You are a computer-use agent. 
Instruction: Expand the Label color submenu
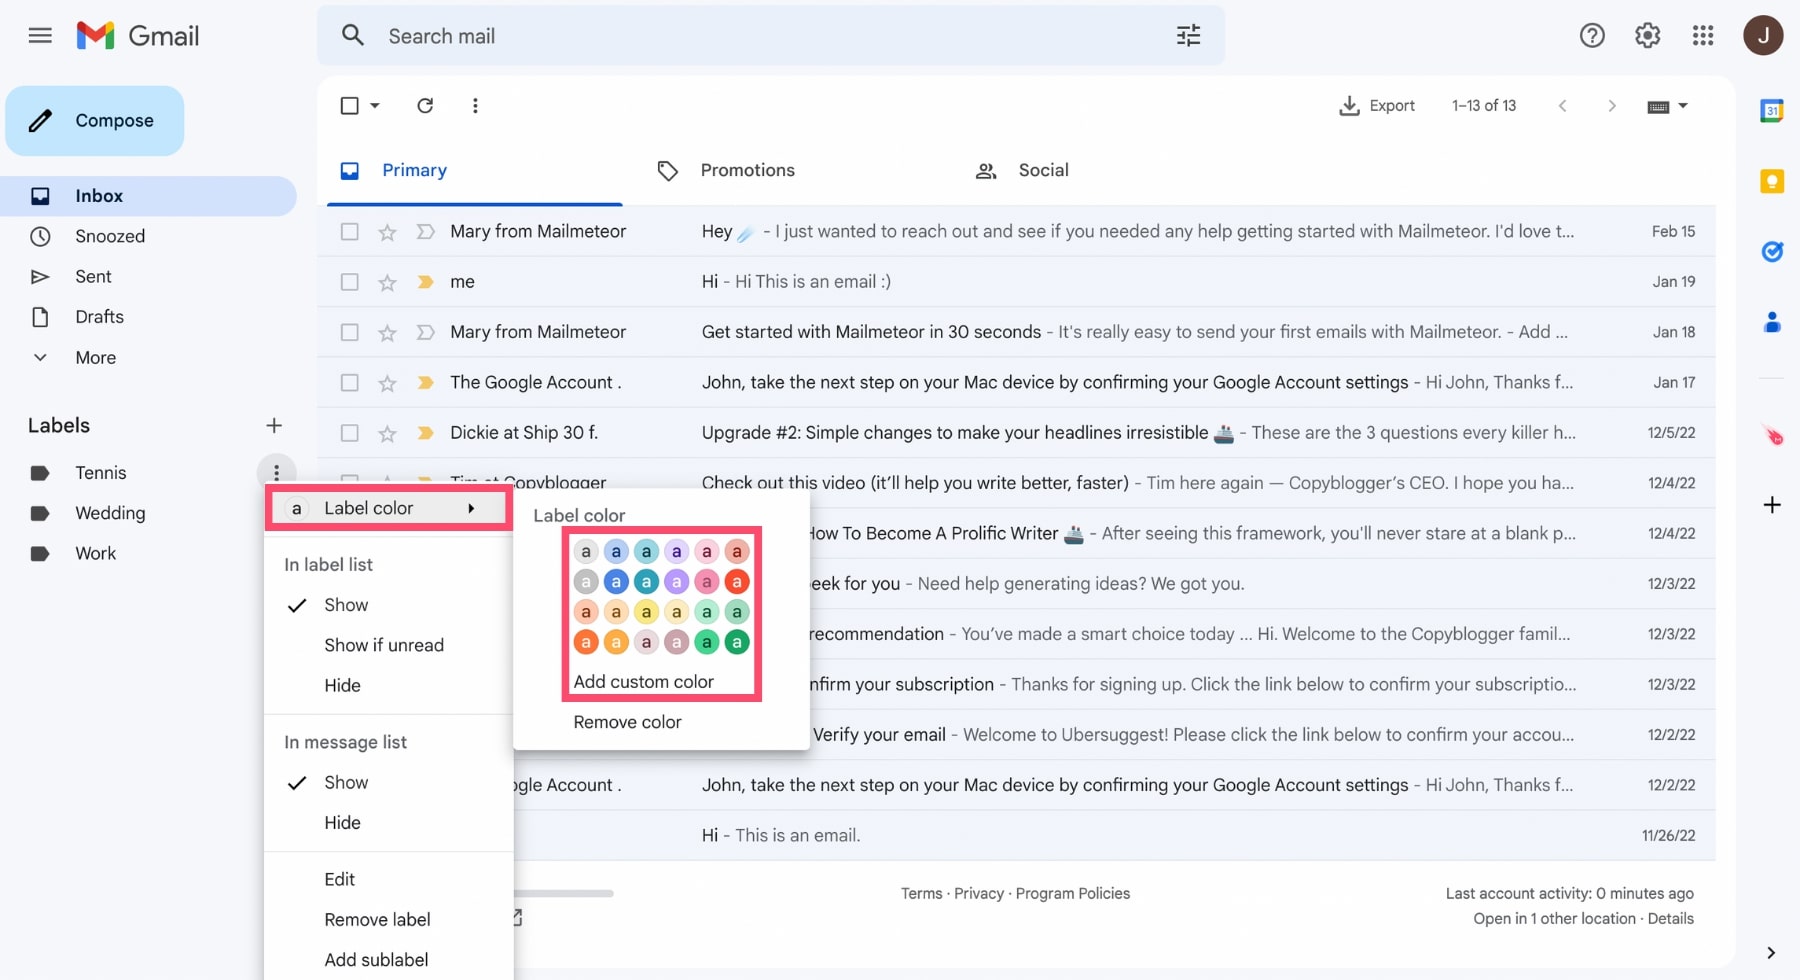point(389,508)
